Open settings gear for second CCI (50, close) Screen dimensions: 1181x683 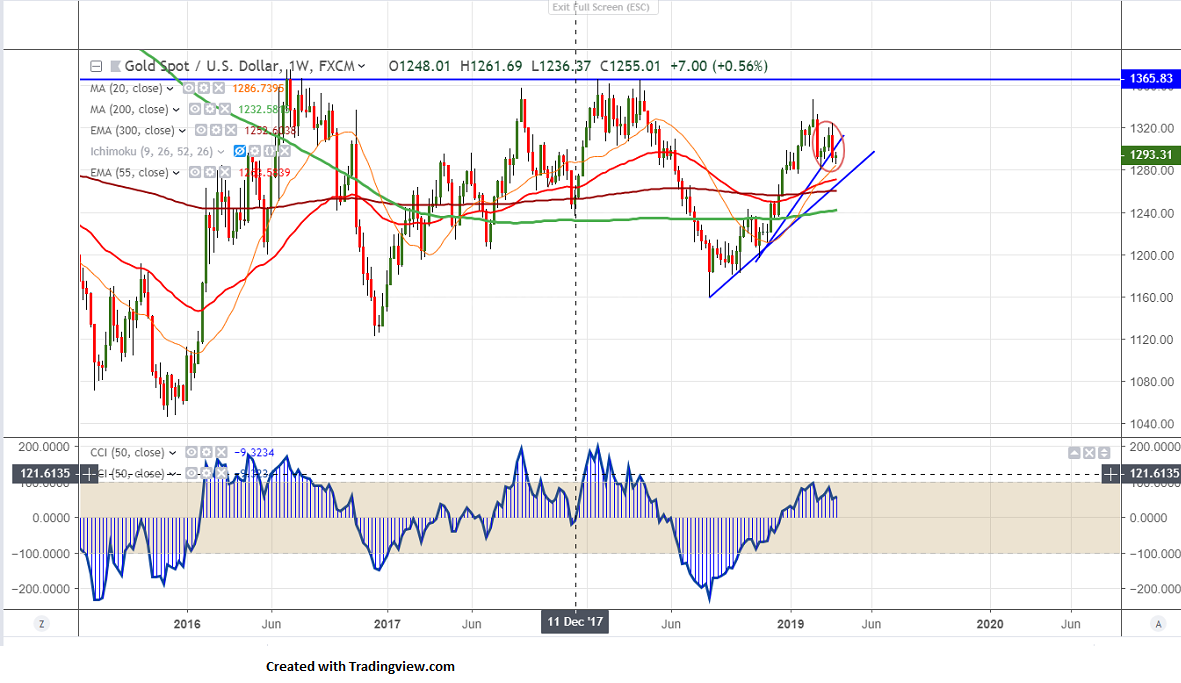click(206, 474)
